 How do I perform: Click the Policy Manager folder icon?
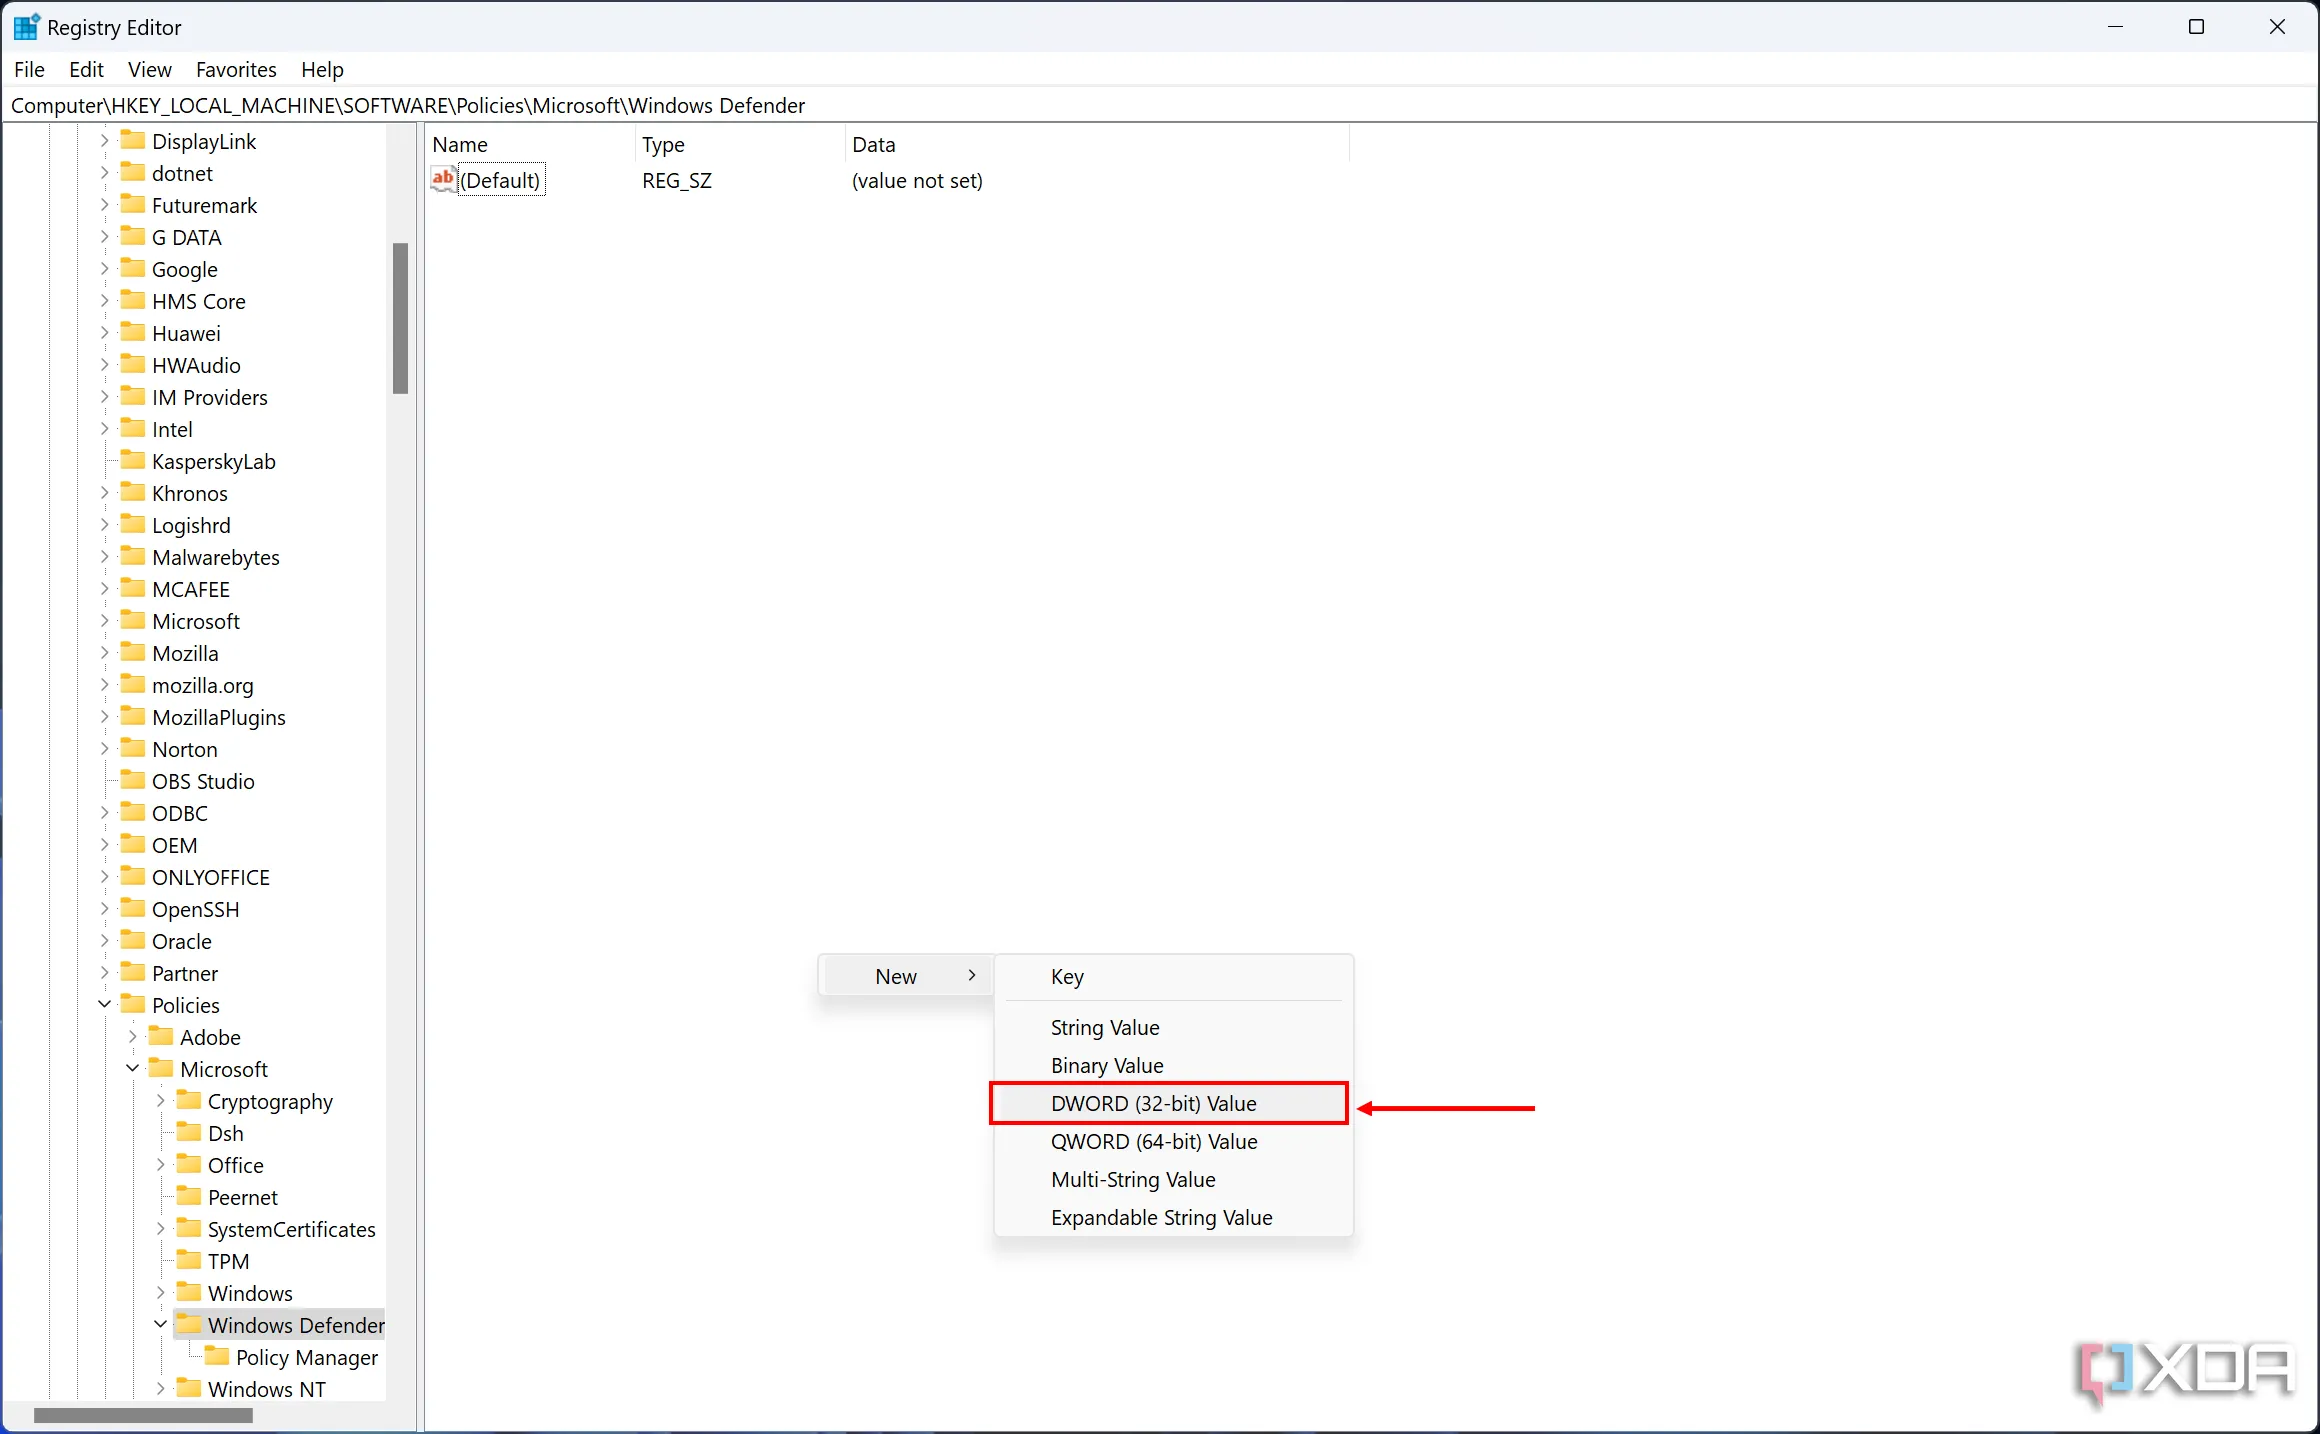217,1356
